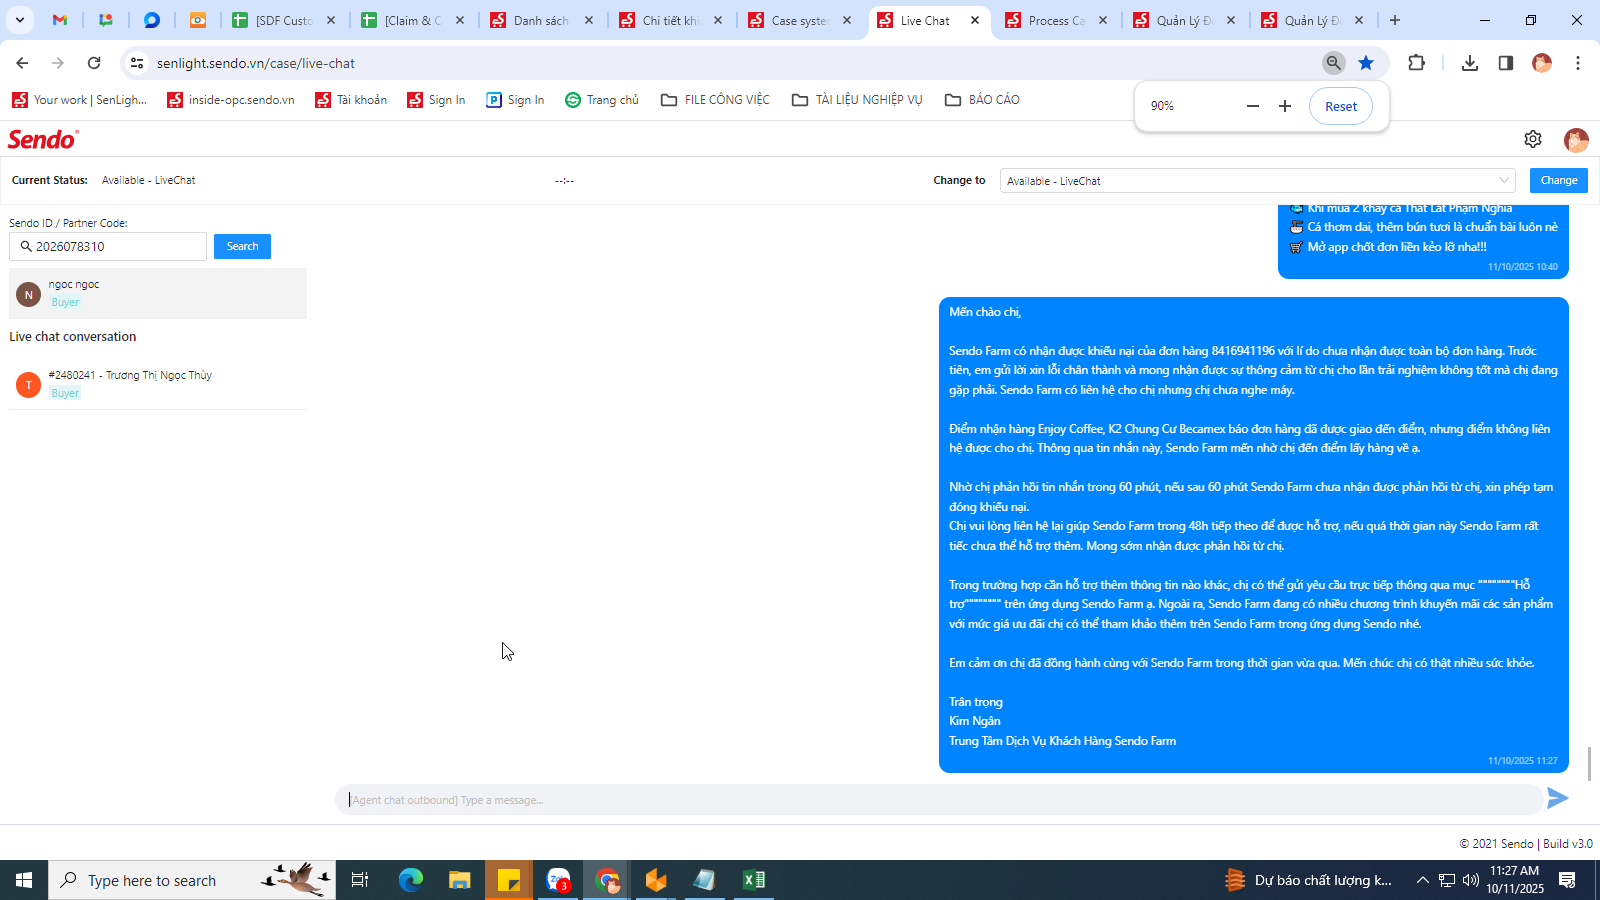Open Task View on the taskbar
1600x900 pixels.
[x=360, y=880]
